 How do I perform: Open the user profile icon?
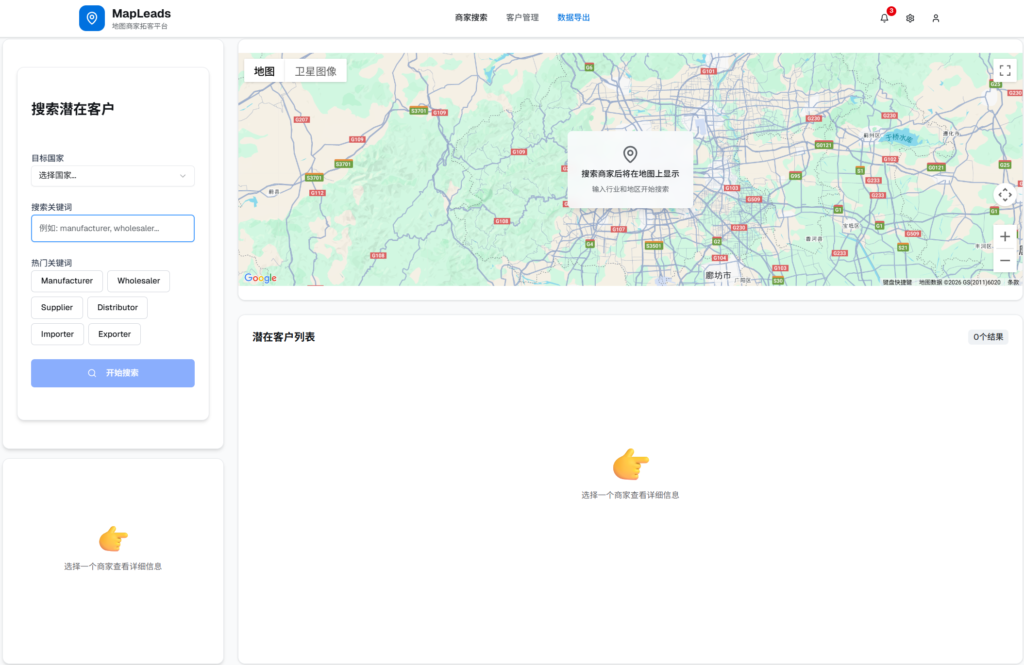(x=936, y=18)
